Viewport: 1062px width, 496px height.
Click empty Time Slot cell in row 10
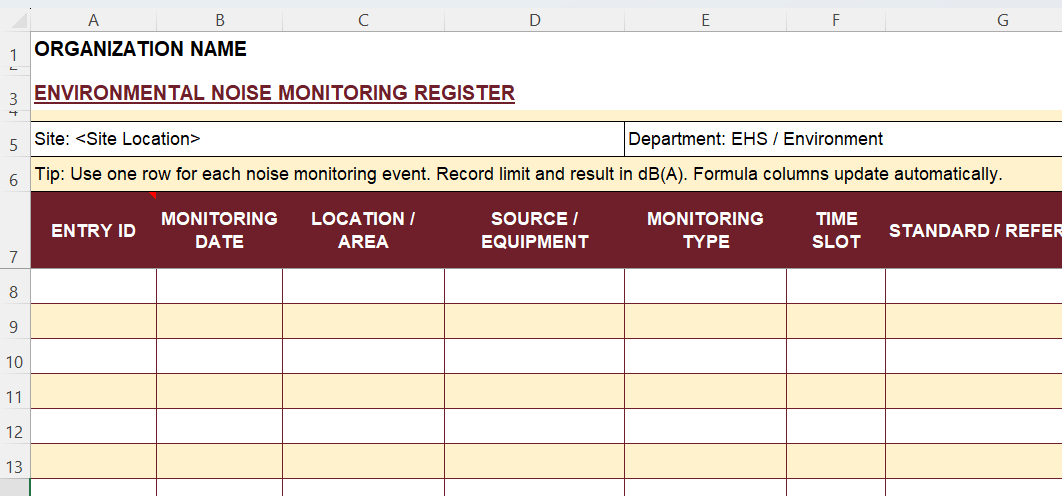click(835, 356)
